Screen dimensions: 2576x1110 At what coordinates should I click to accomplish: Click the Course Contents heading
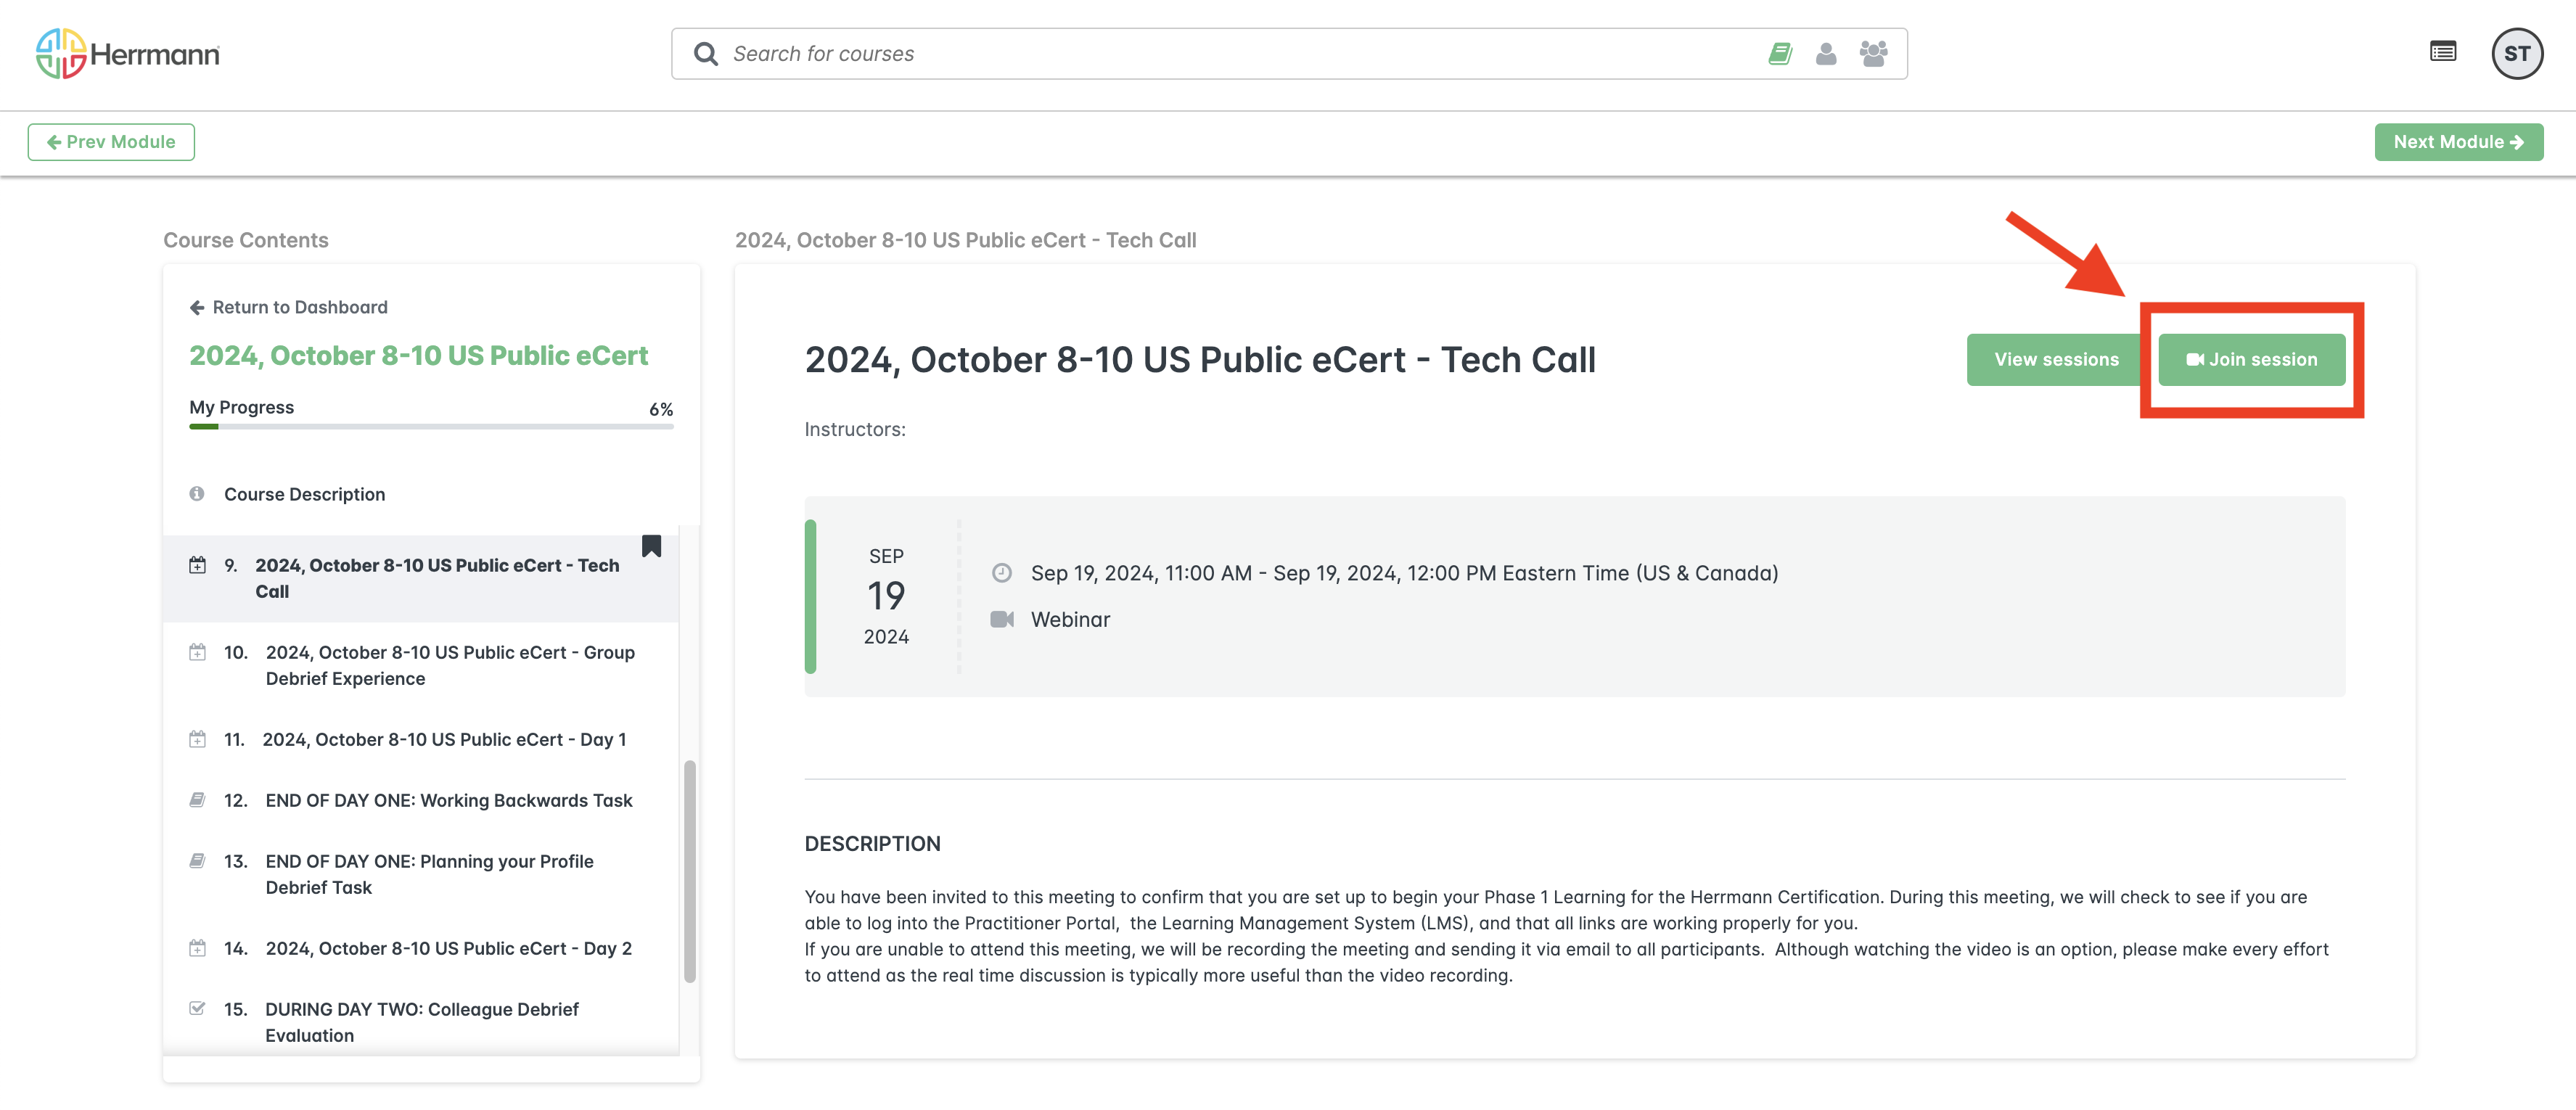point(246,240)
